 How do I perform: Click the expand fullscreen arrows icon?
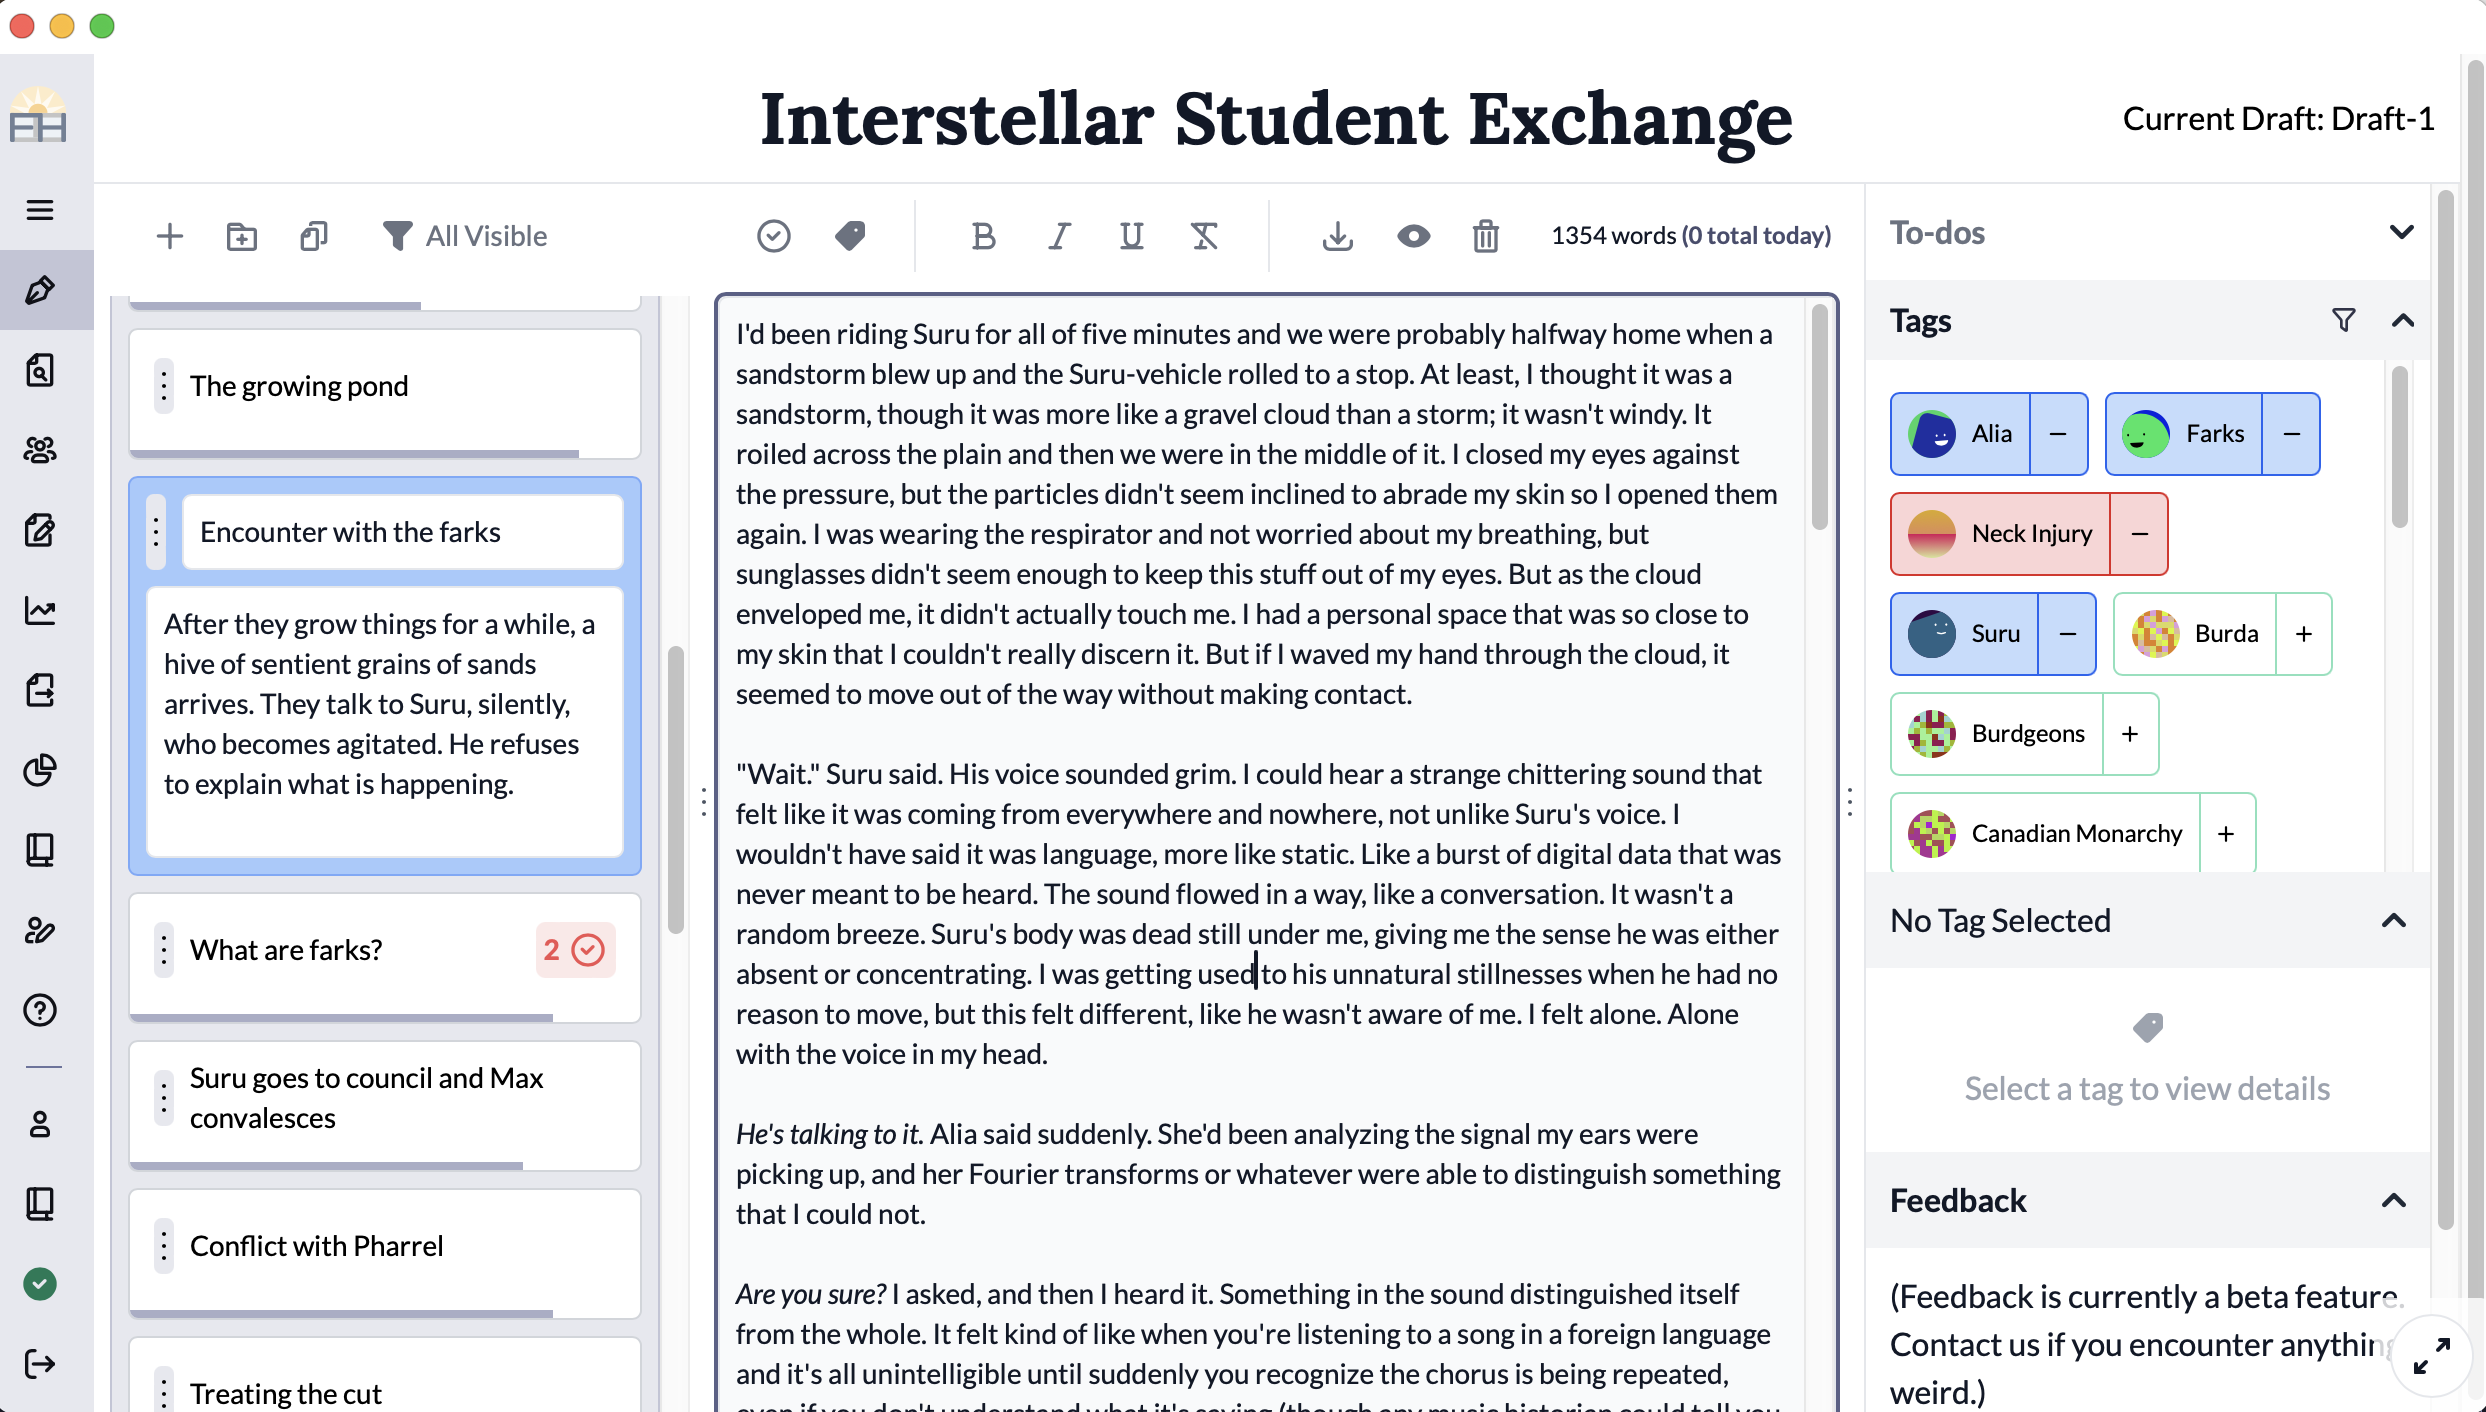[x=2432, y=1356]
